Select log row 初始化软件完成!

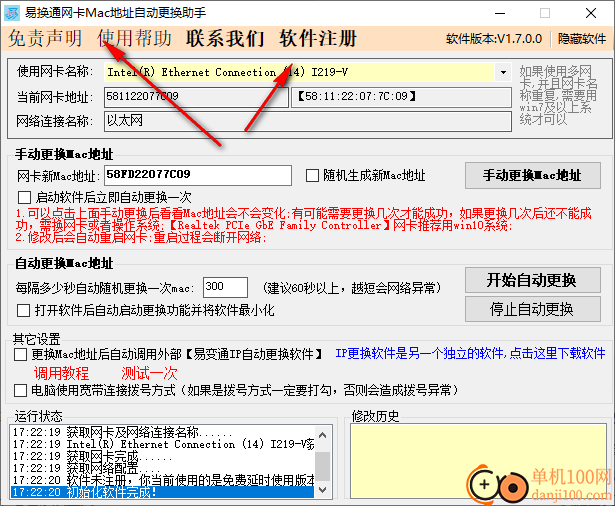162,492
